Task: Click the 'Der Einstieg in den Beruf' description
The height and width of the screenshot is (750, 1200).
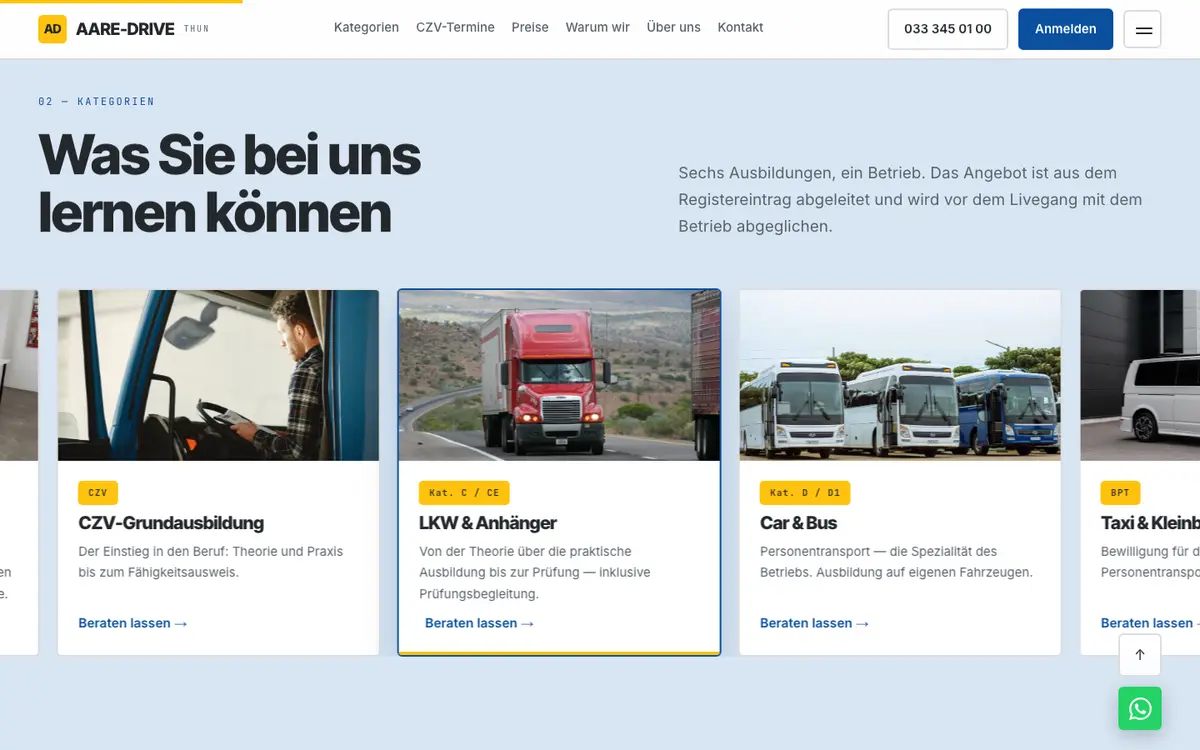Action: tap(211, 562)
